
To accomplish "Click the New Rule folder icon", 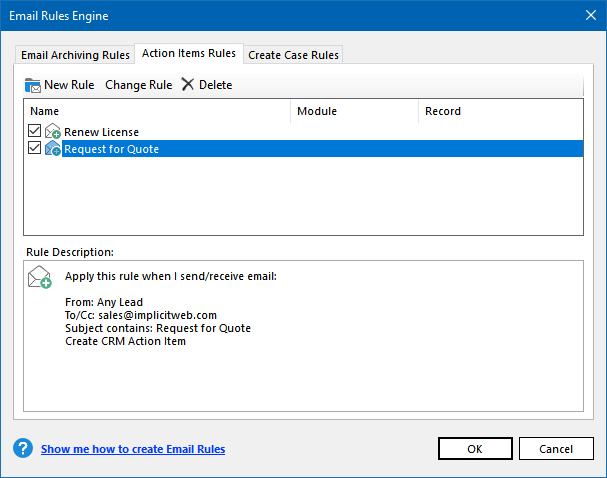I will [33, 85].
